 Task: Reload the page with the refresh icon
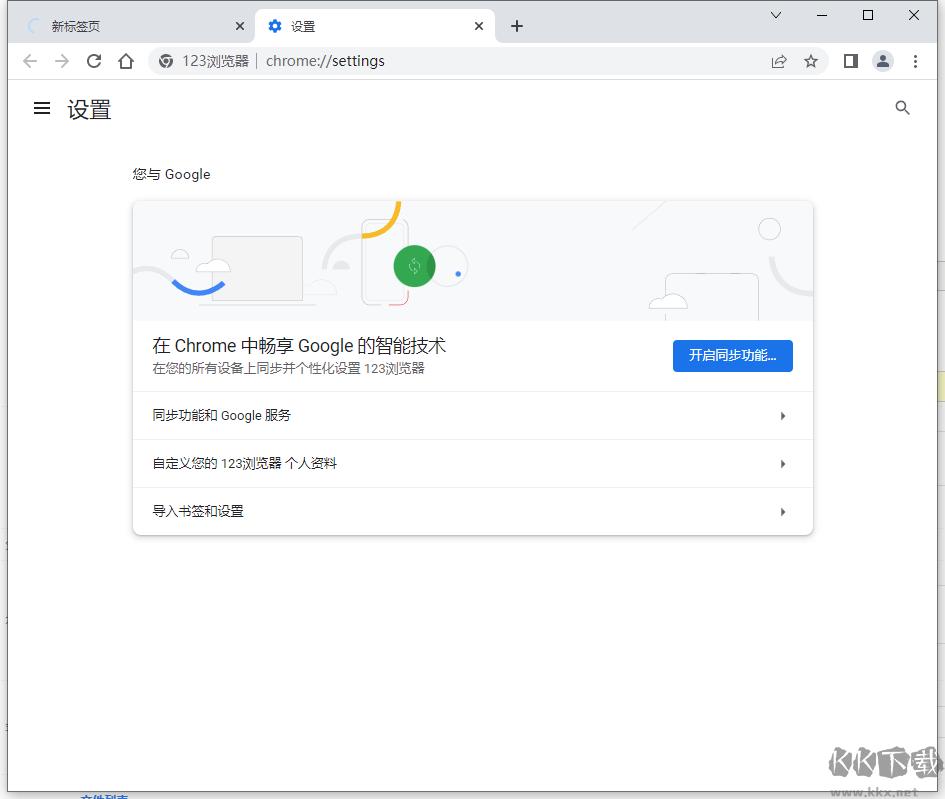click(93, 61)
